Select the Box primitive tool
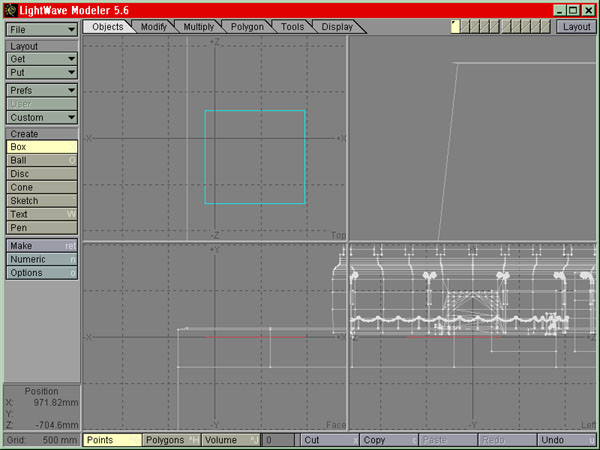The width and height of the screenshot is (600, 450). click(x=41, y=147)
